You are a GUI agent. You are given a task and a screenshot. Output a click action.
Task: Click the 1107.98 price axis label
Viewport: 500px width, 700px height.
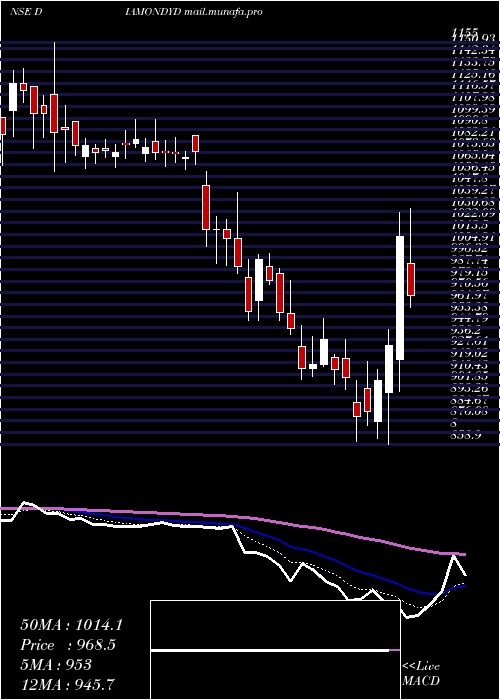coord(475,98)
